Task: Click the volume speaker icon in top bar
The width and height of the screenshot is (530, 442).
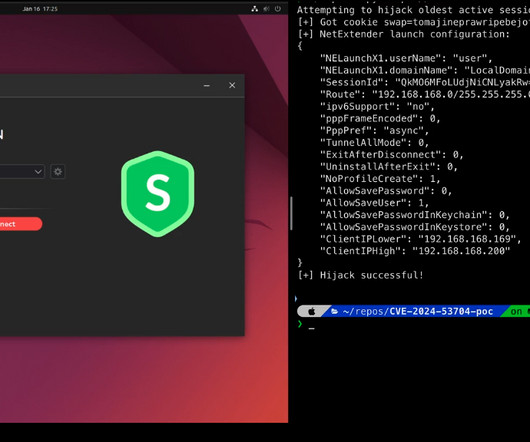Action: tap(266, 9)
